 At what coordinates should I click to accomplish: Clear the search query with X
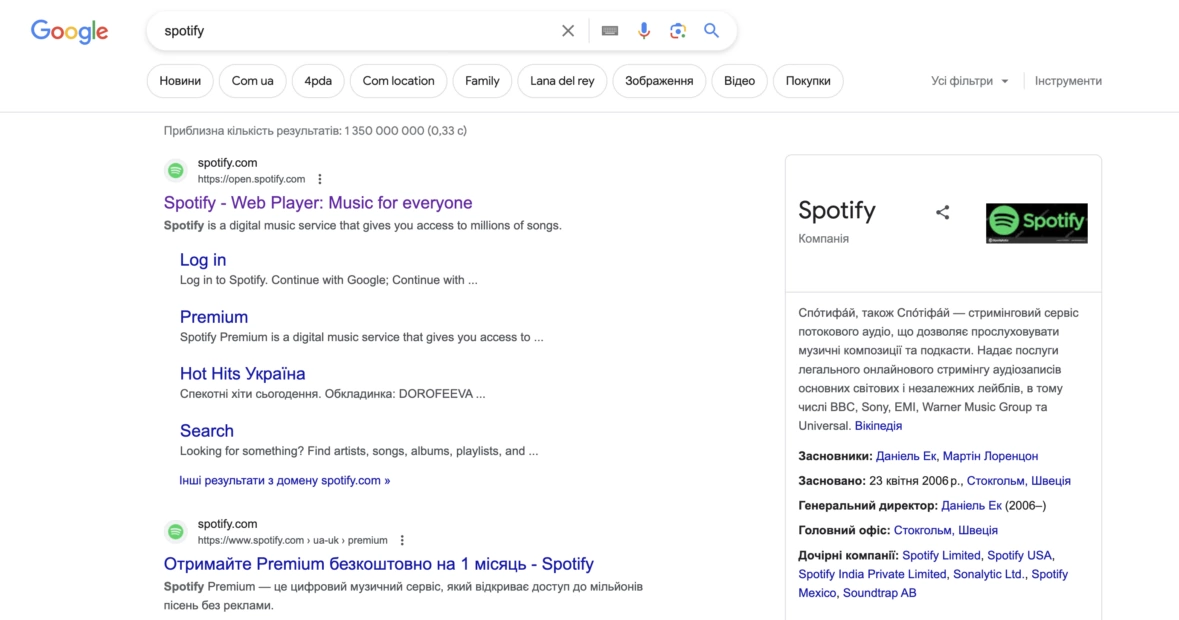coord(568,31)
